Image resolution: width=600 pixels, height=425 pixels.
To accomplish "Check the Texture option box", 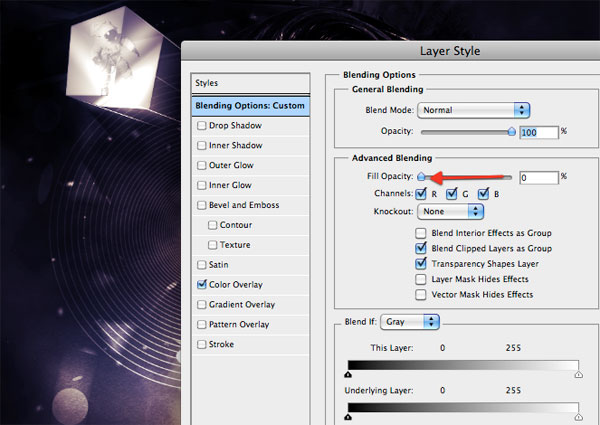I will point(212,245).
